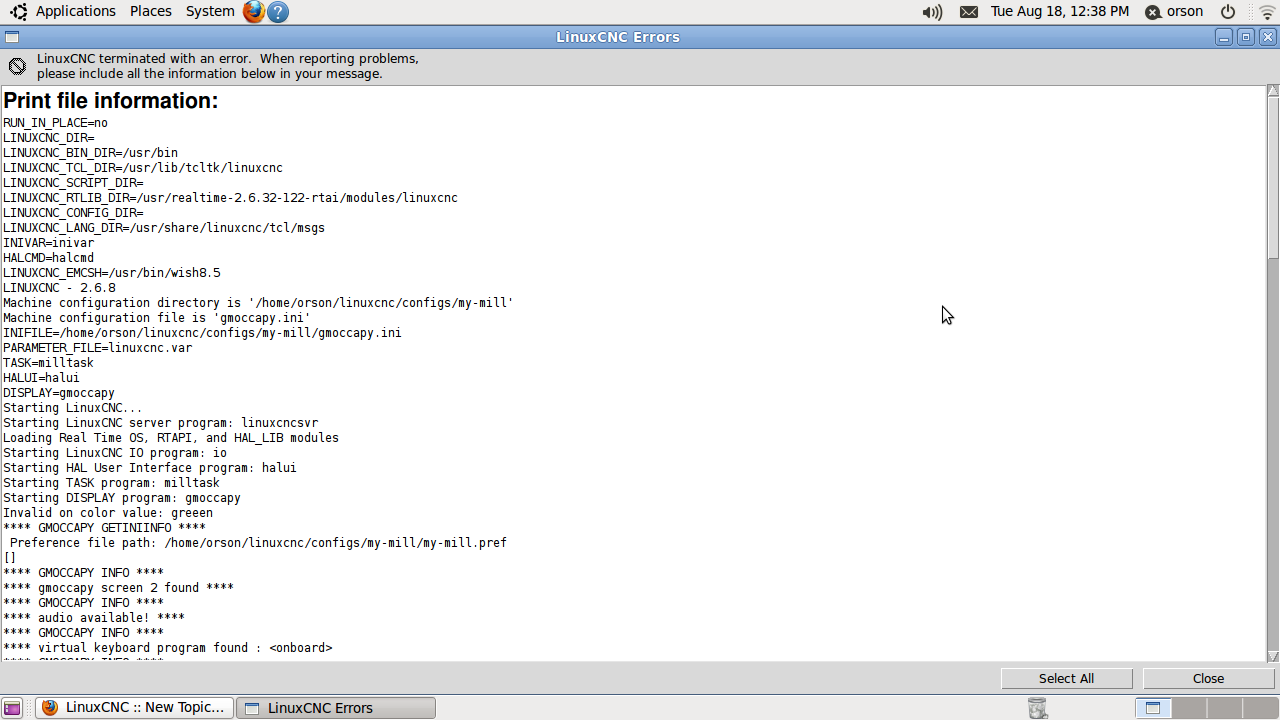Image resolution: width=1280 pixels, height=720 pixels.
Task: Open the Help icon in top panel
Action: [279, 12]
